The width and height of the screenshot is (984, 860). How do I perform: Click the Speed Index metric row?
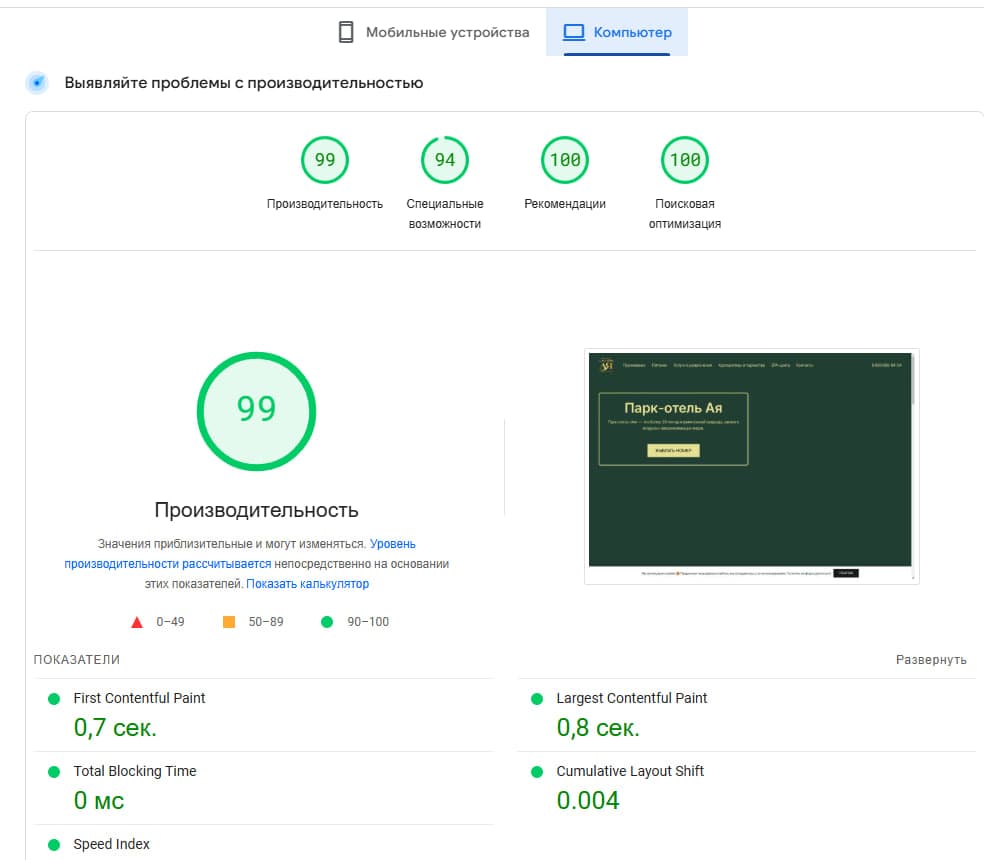(111, 844)
